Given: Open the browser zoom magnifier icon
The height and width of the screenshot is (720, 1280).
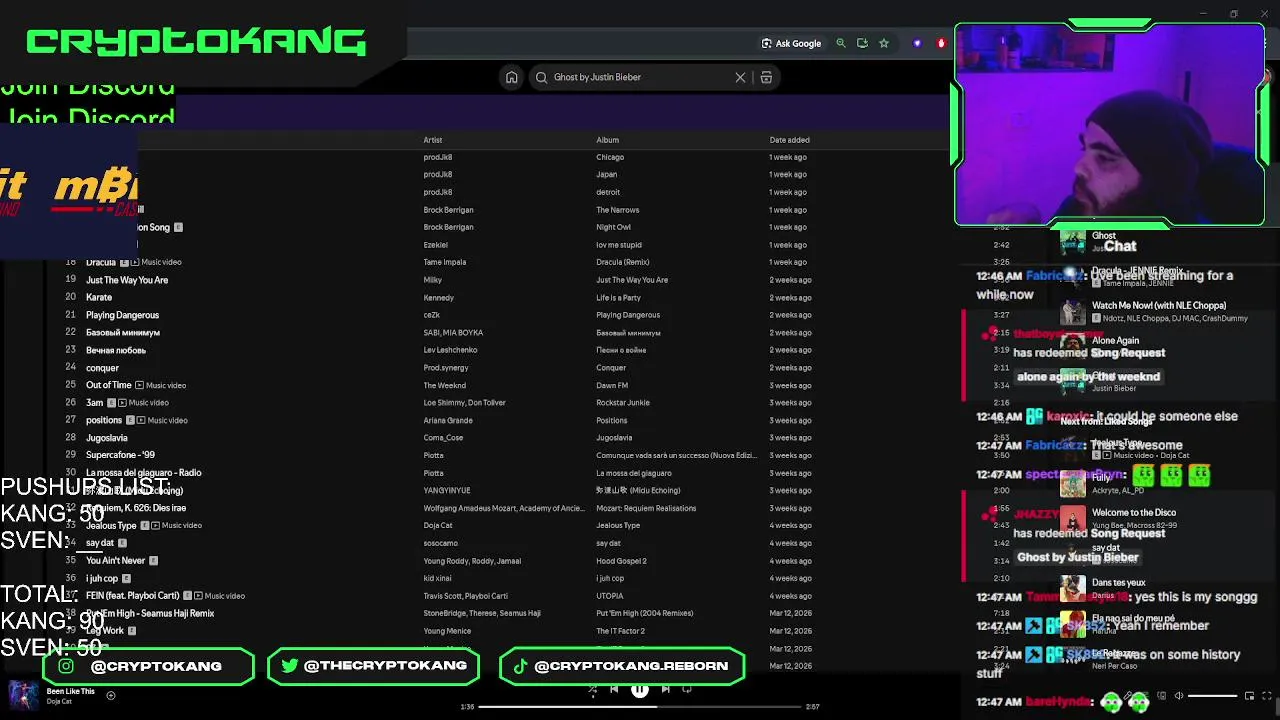Looking at the screenshot, I should (841, 43).
